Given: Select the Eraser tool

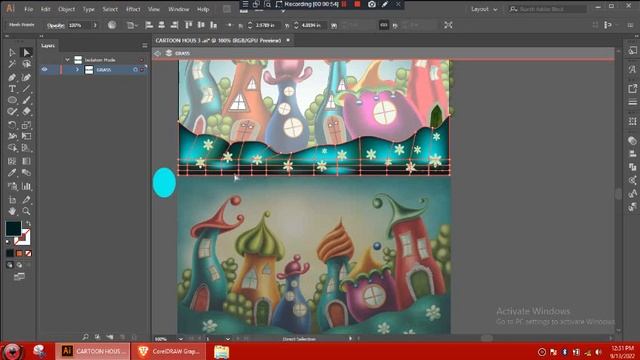Looking at the screenshot, I should pyautogui.click(x=27, y=111).
